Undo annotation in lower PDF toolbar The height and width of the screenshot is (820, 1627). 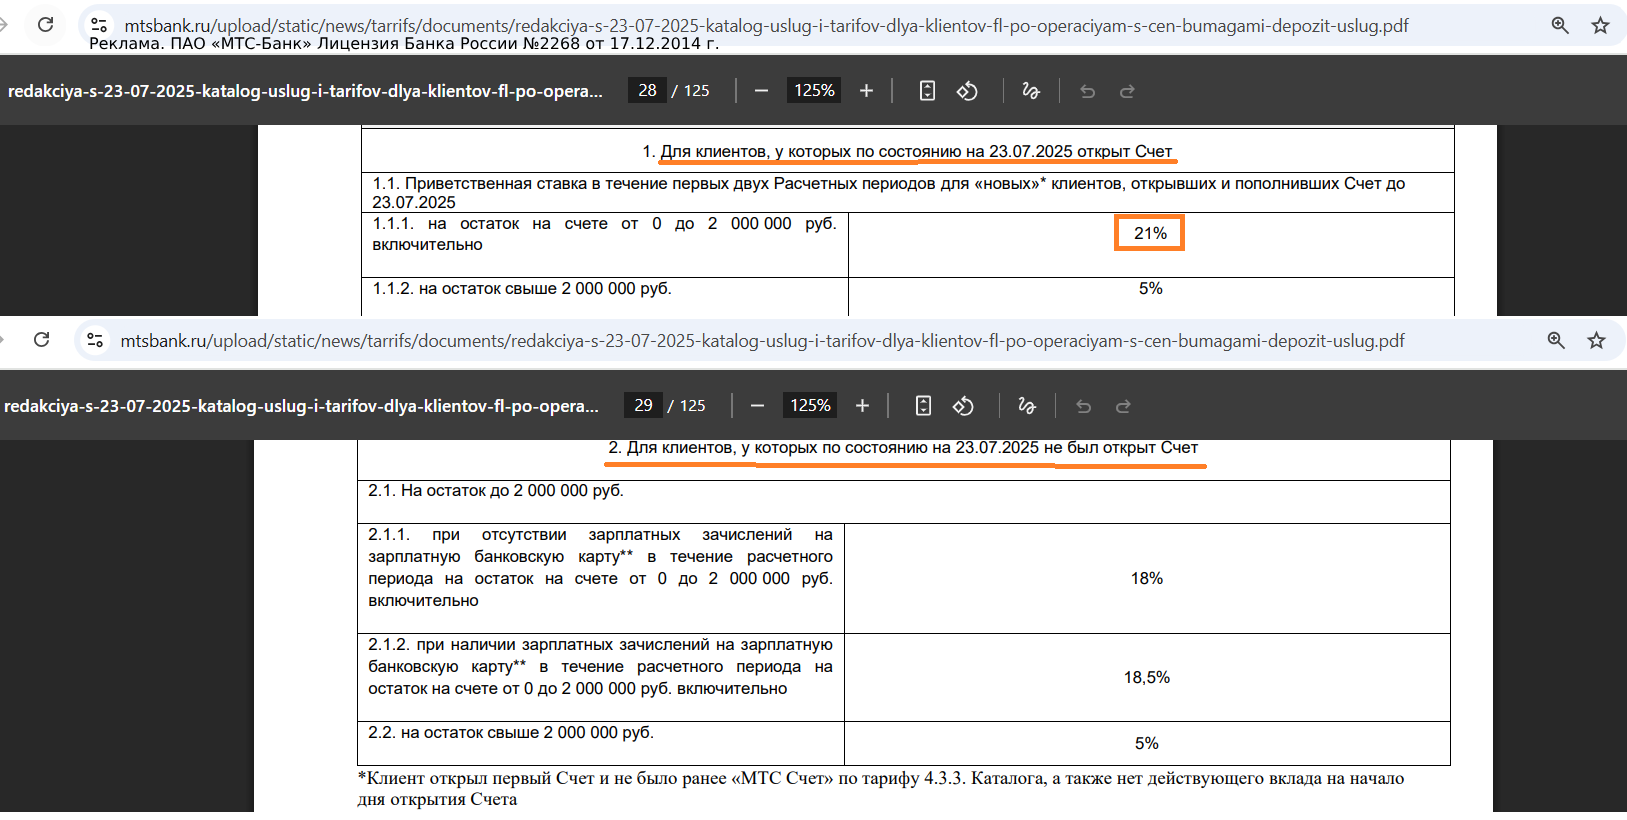[x=1083, y=406]
